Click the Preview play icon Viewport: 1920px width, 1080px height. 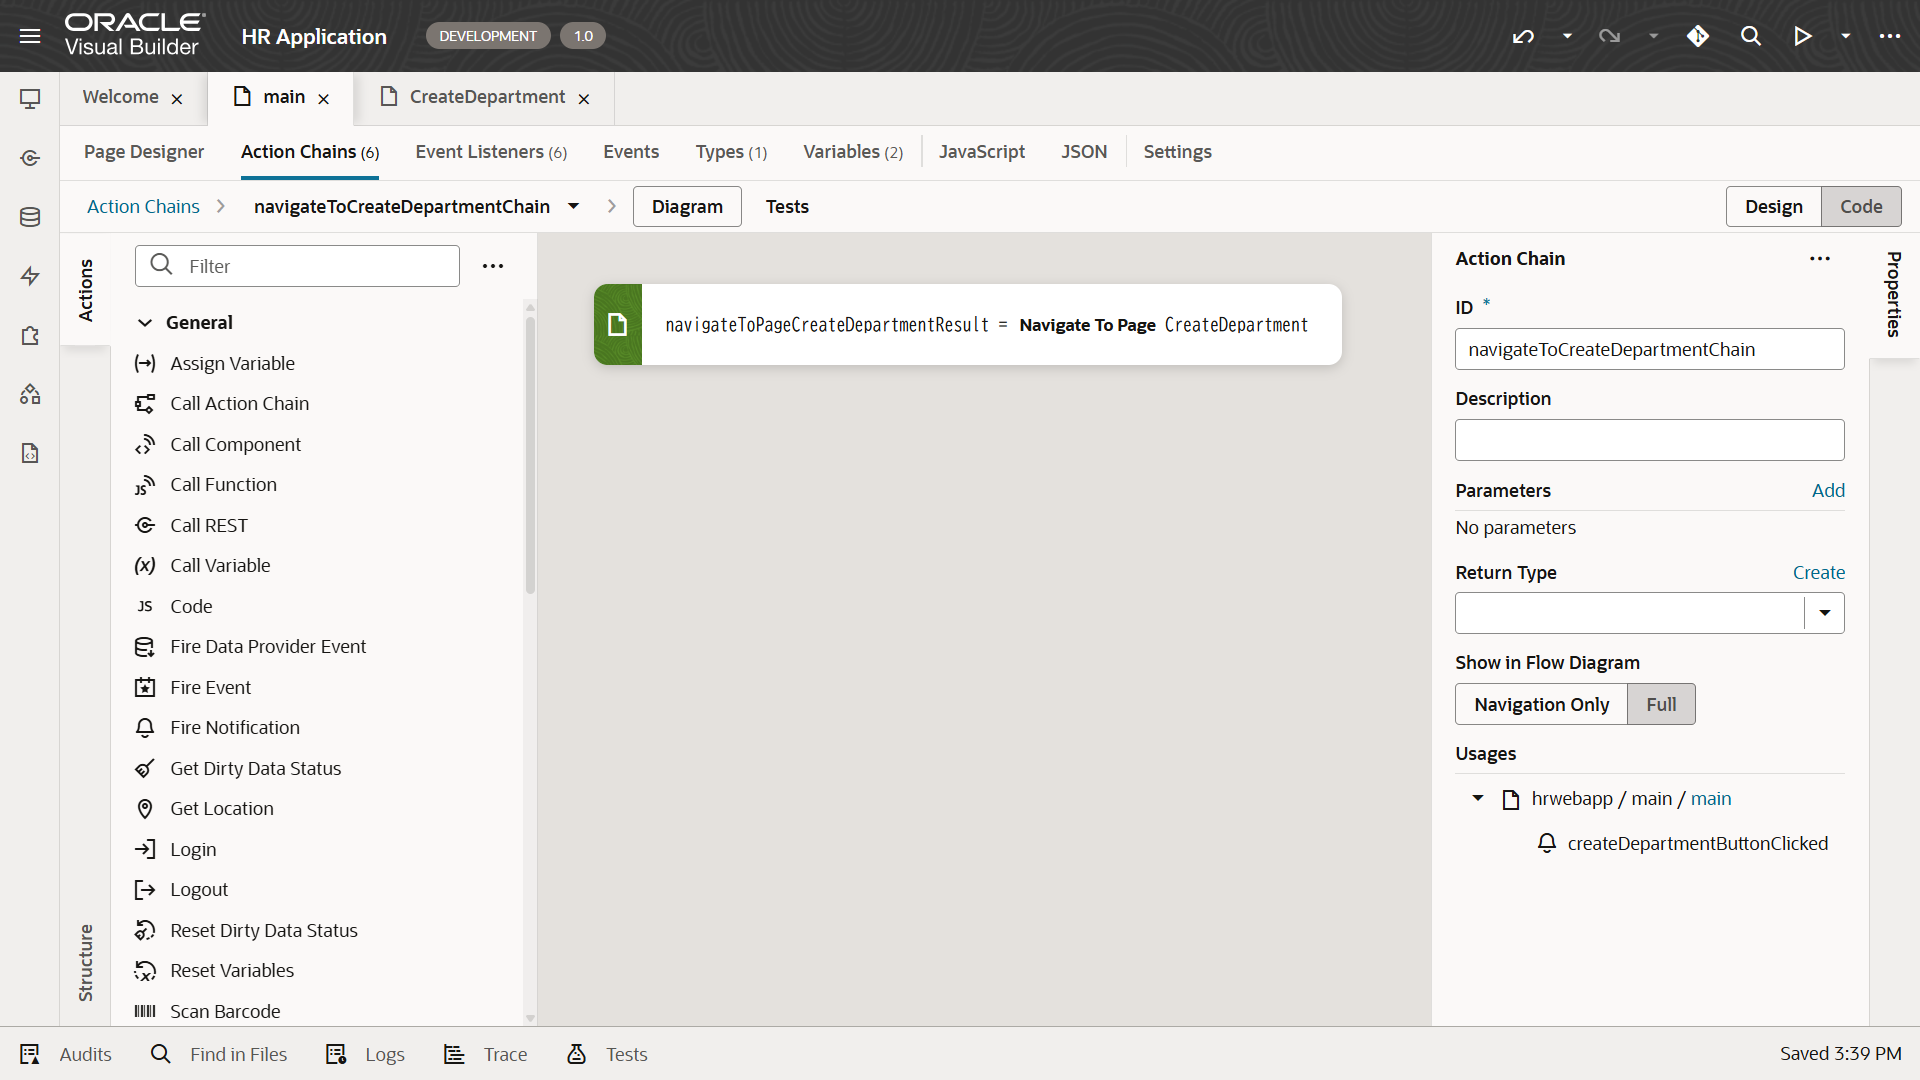point(1802,36)
